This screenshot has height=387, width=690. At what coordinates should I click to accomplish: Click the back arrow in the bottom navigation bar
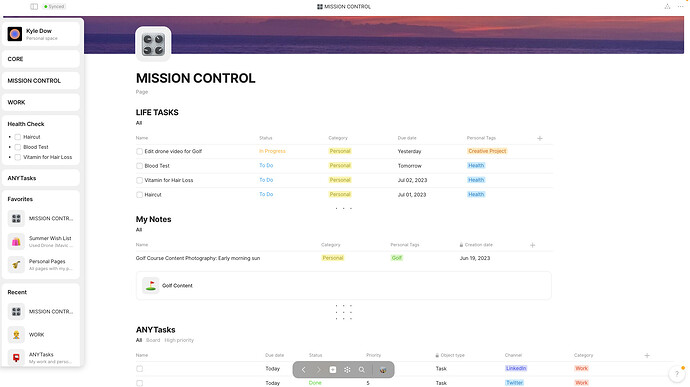(x=304, y=370)
